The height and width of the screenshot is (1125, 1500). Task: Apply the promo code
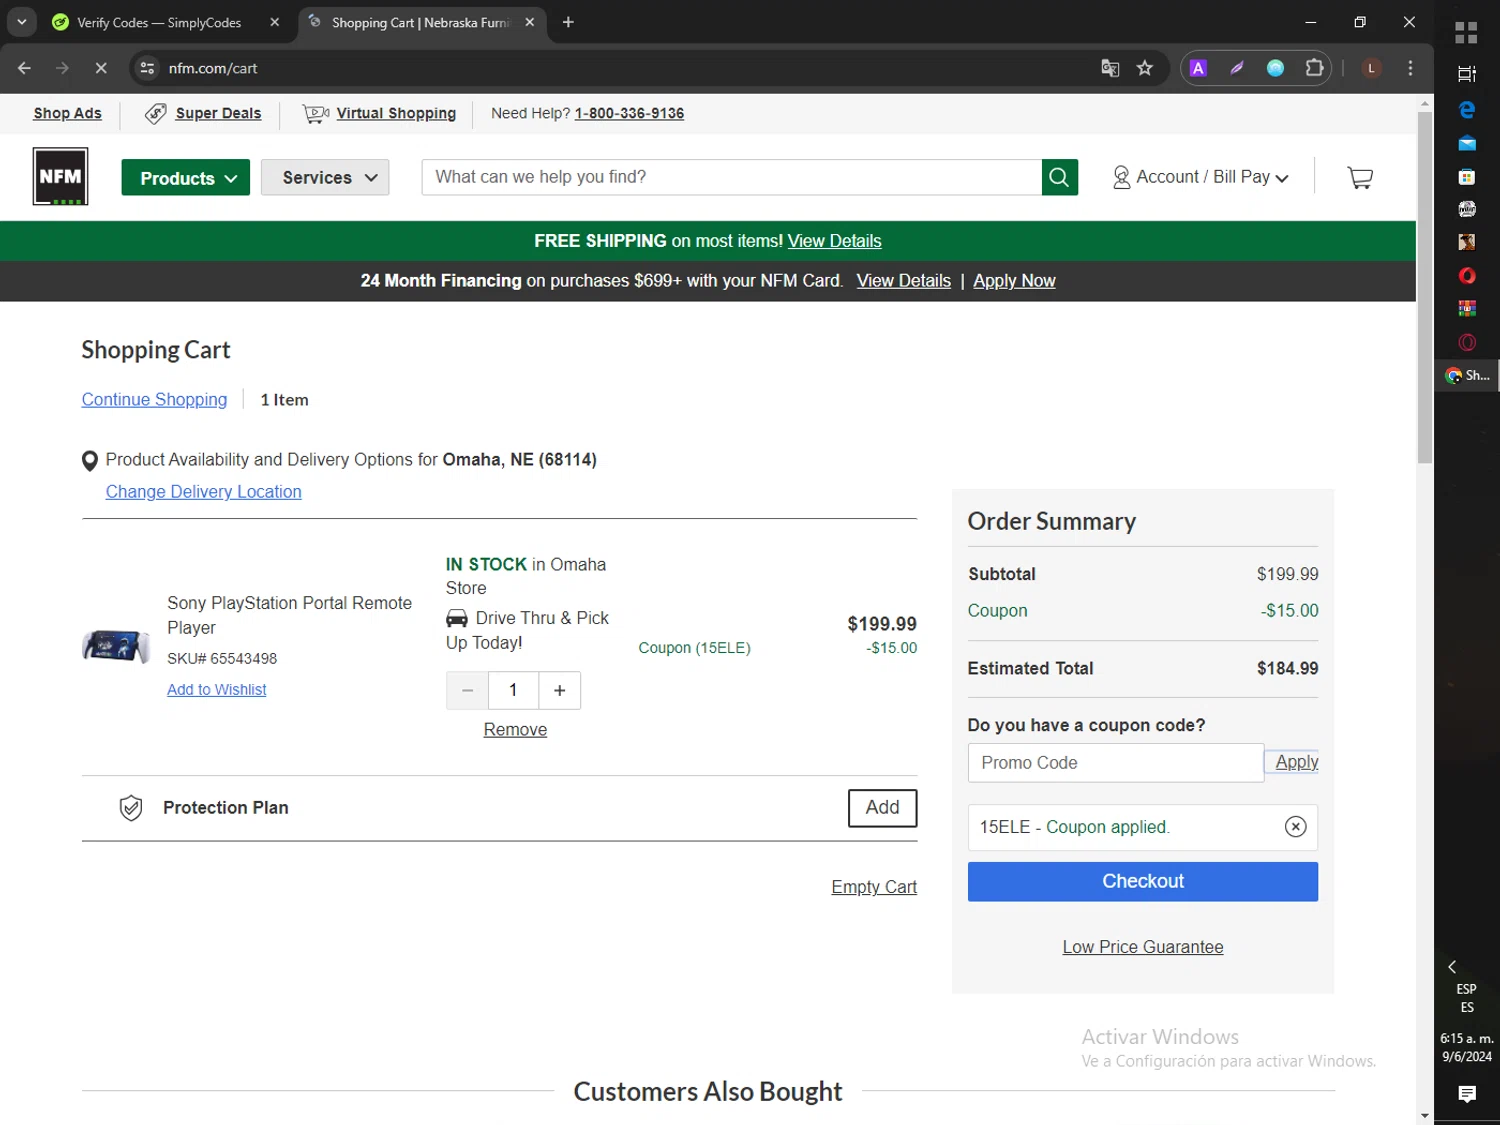point(1296,762)
